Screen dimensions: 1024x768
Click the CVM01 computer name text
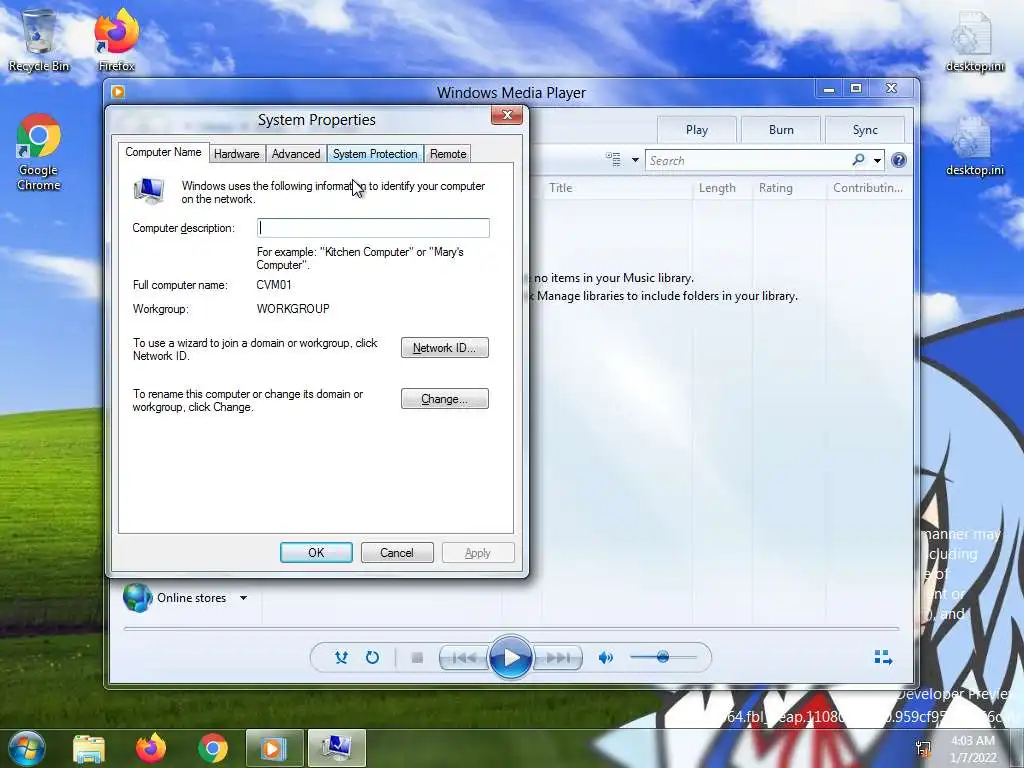(x=274, y=285)
